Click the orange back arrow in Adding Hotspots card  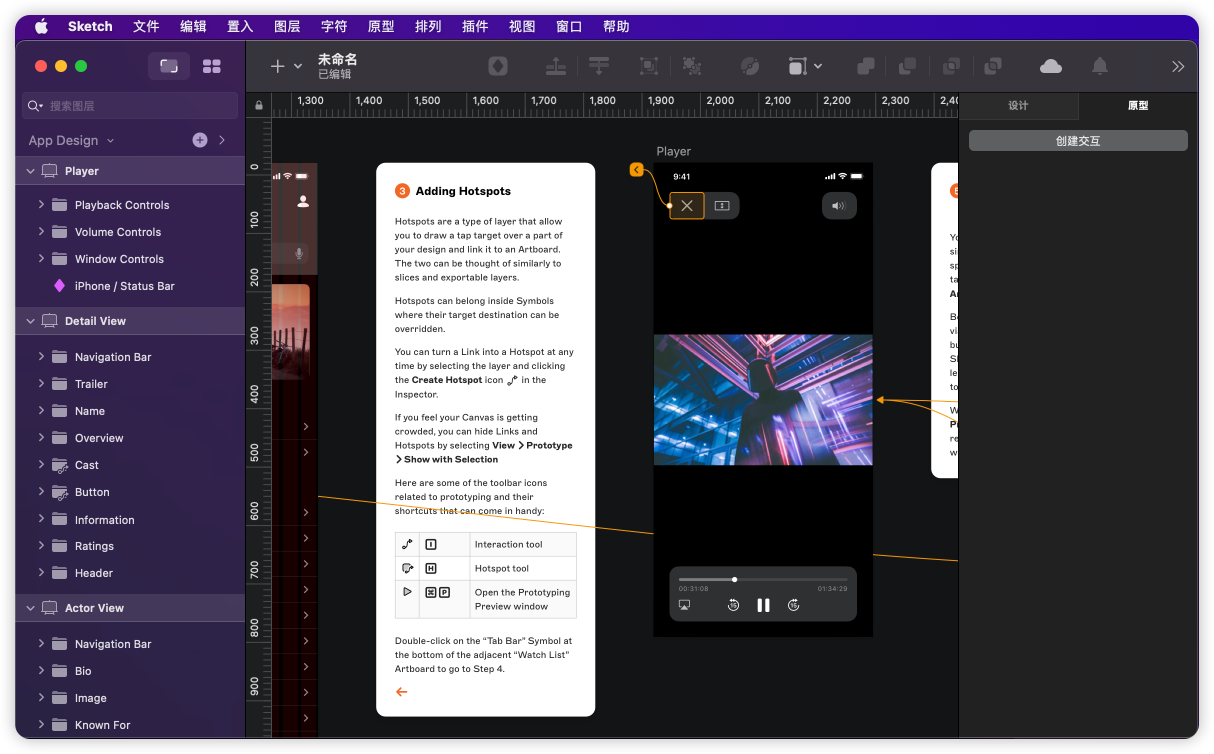(x=401, y=692)
